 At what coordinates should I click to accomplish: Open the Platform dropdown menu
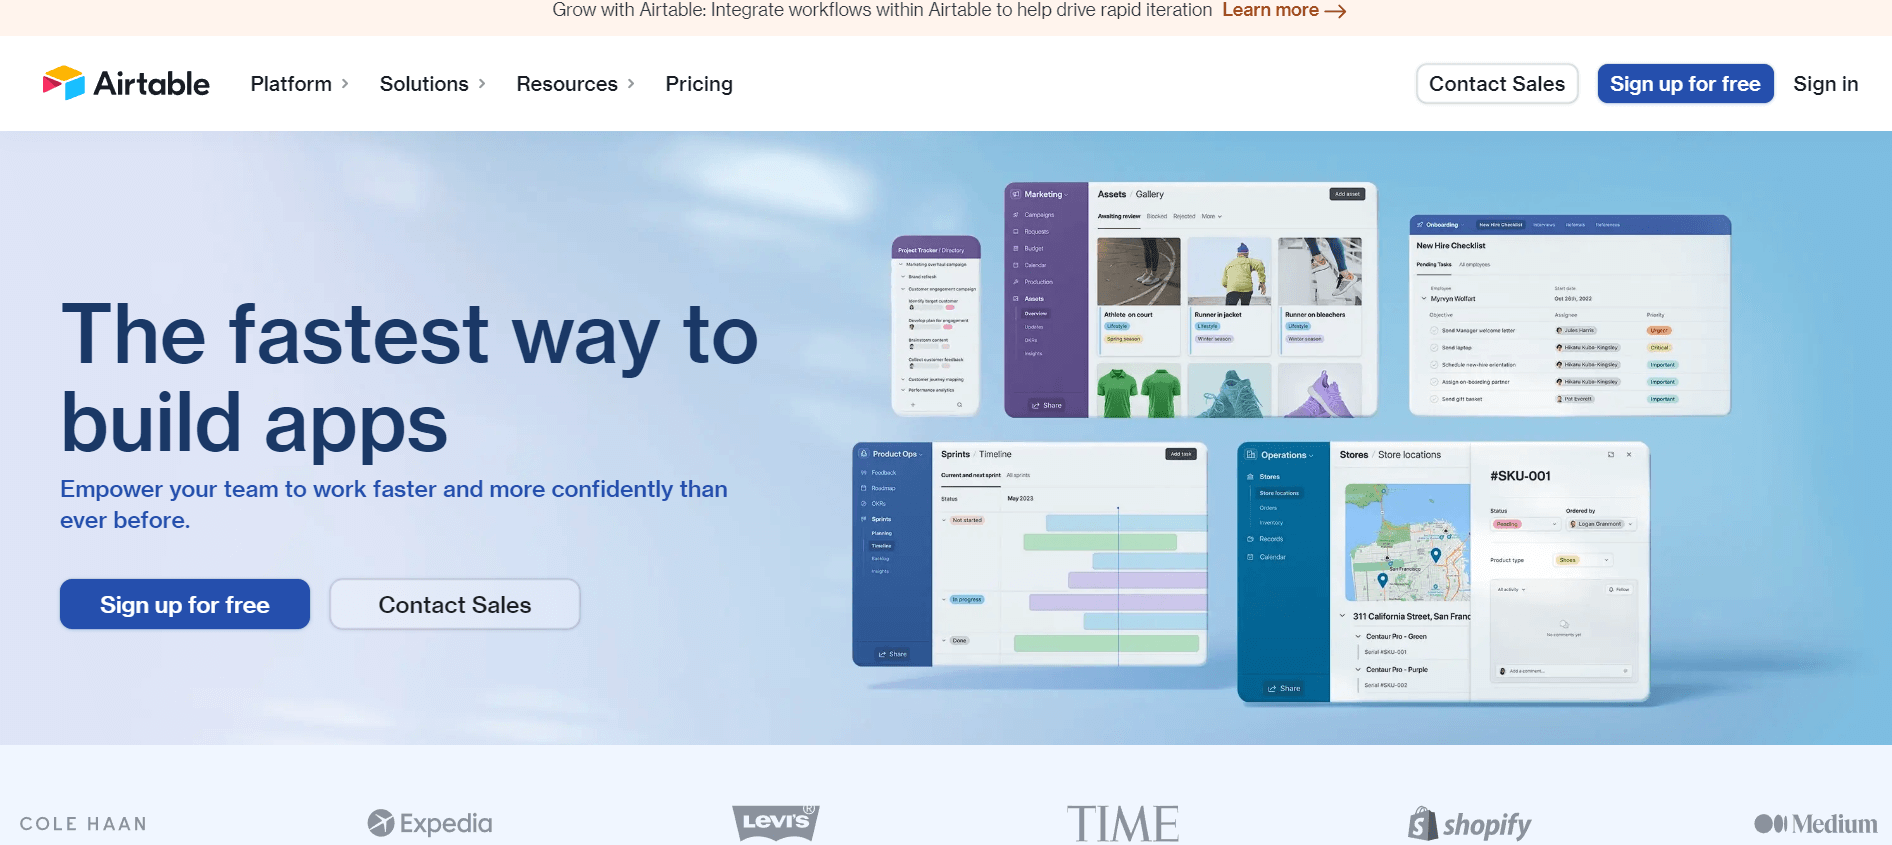click(x=299, y=84)
